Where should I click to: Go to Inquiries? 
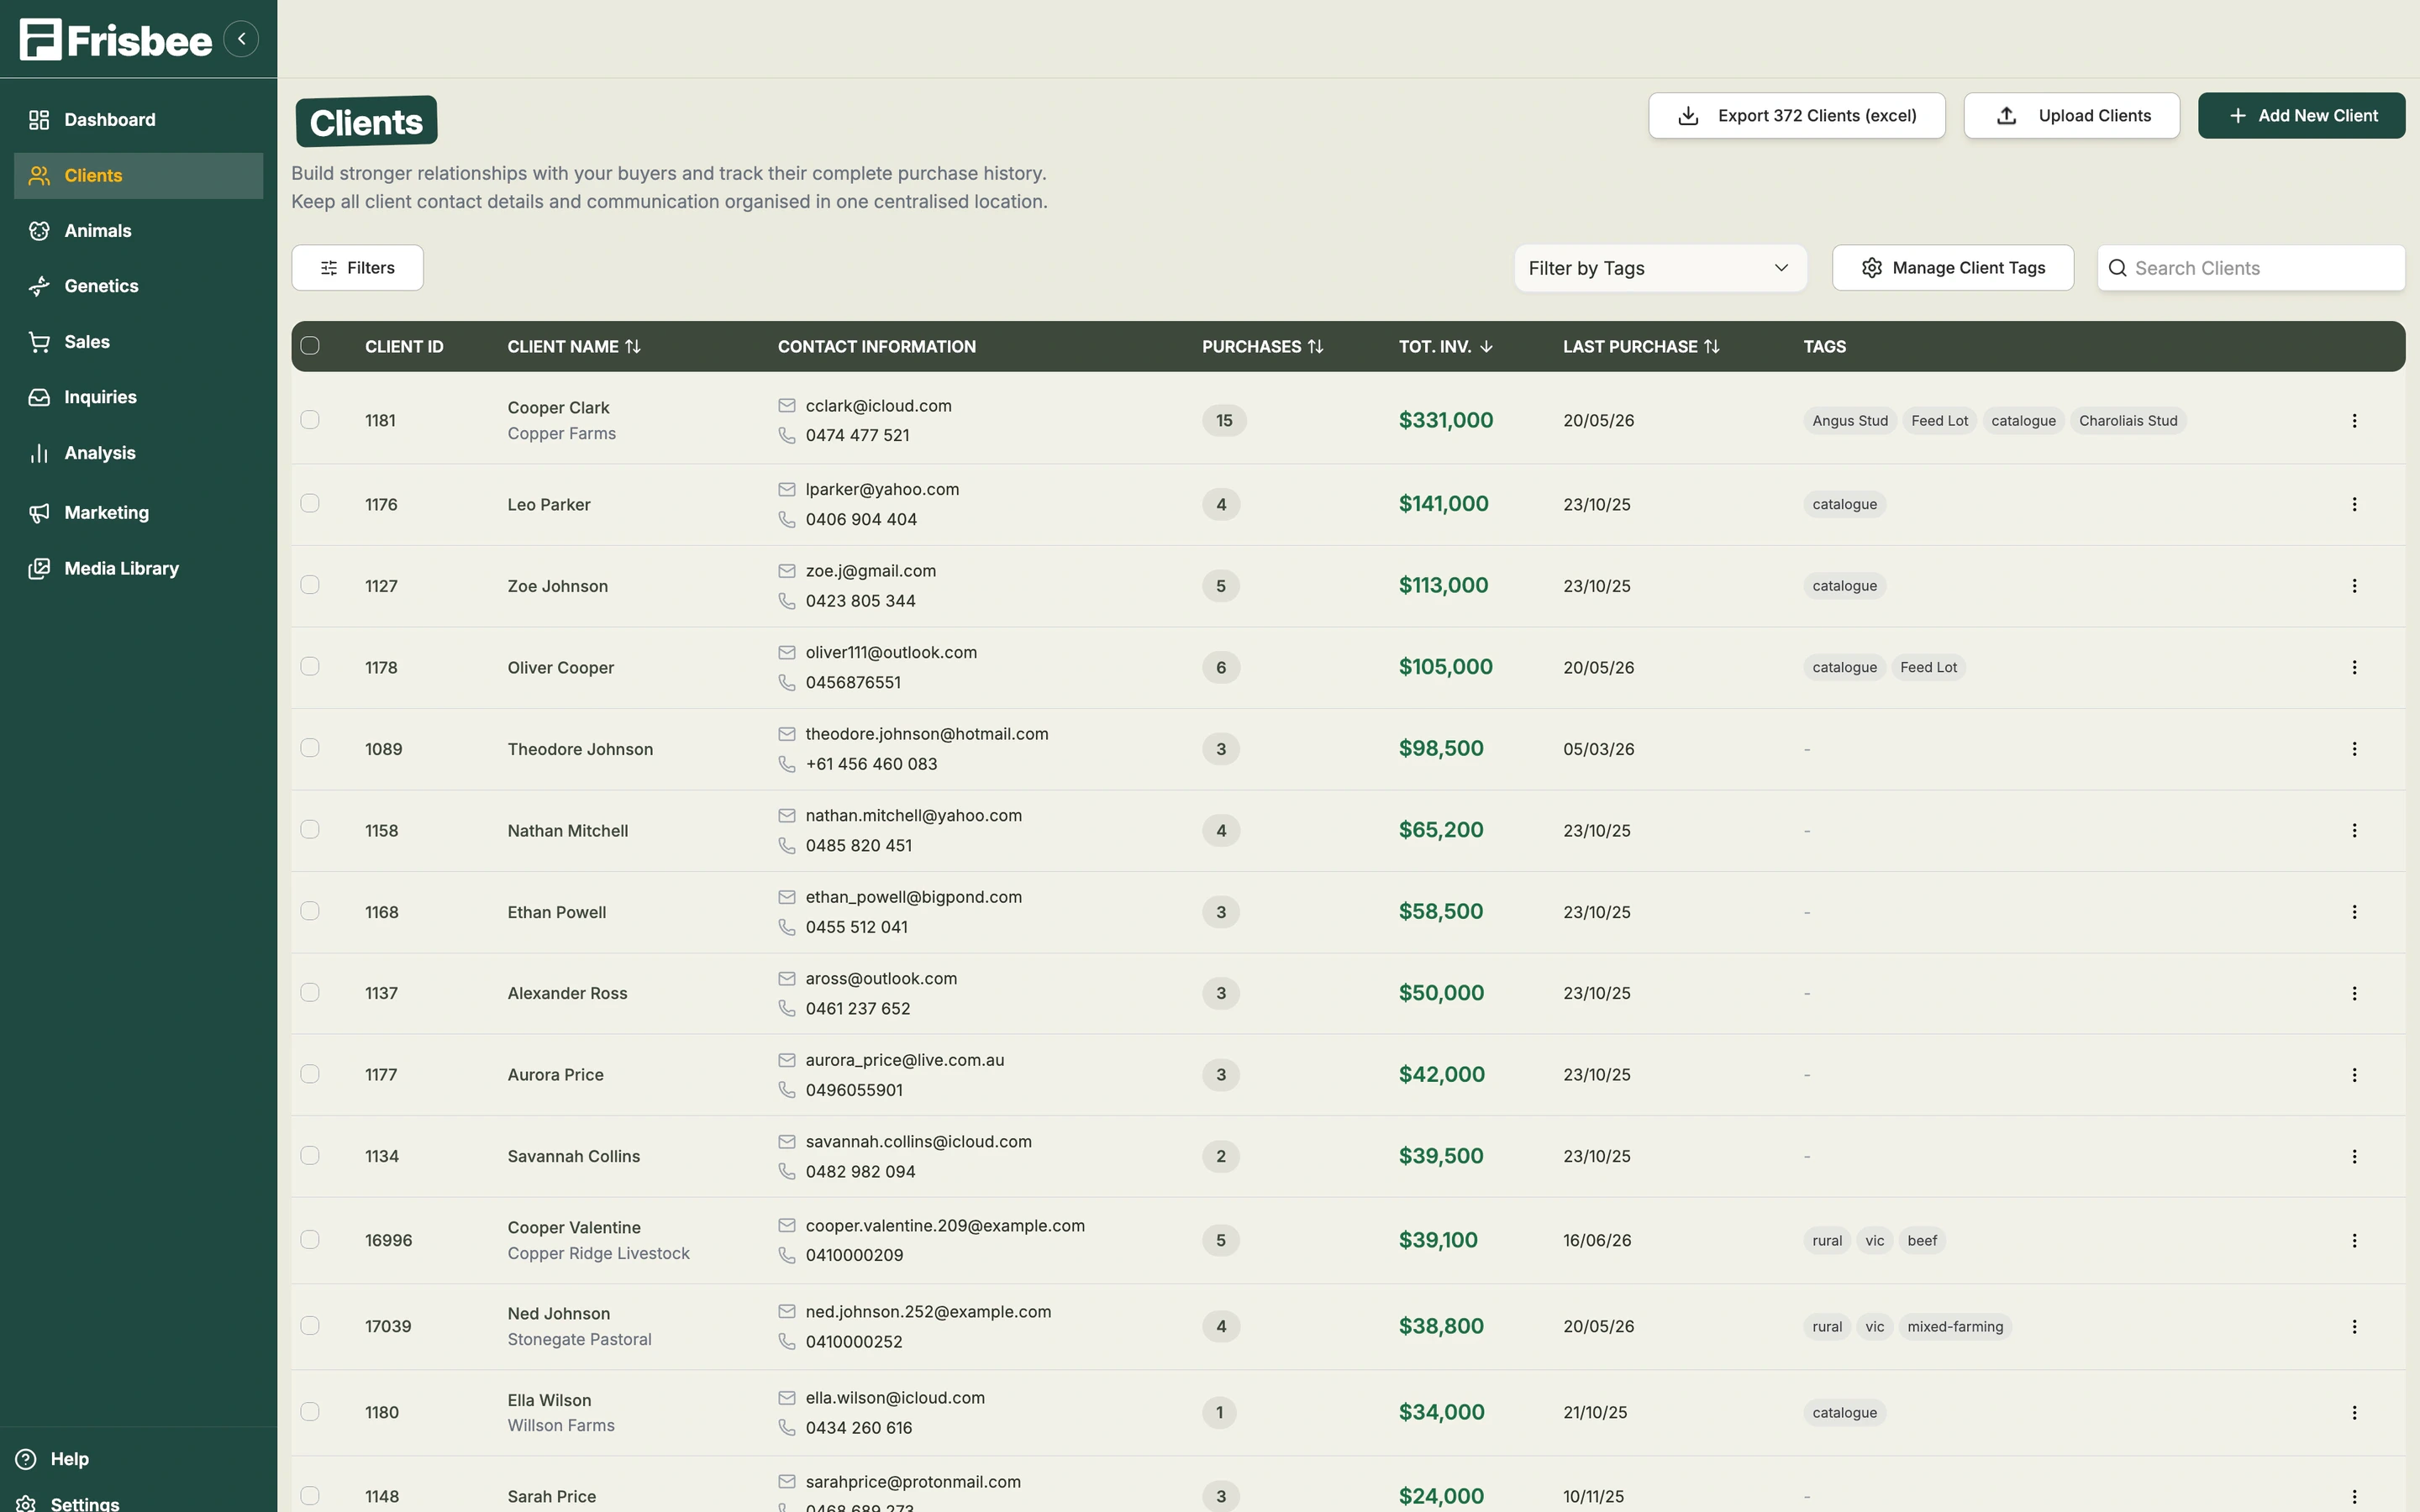[139, 397]
